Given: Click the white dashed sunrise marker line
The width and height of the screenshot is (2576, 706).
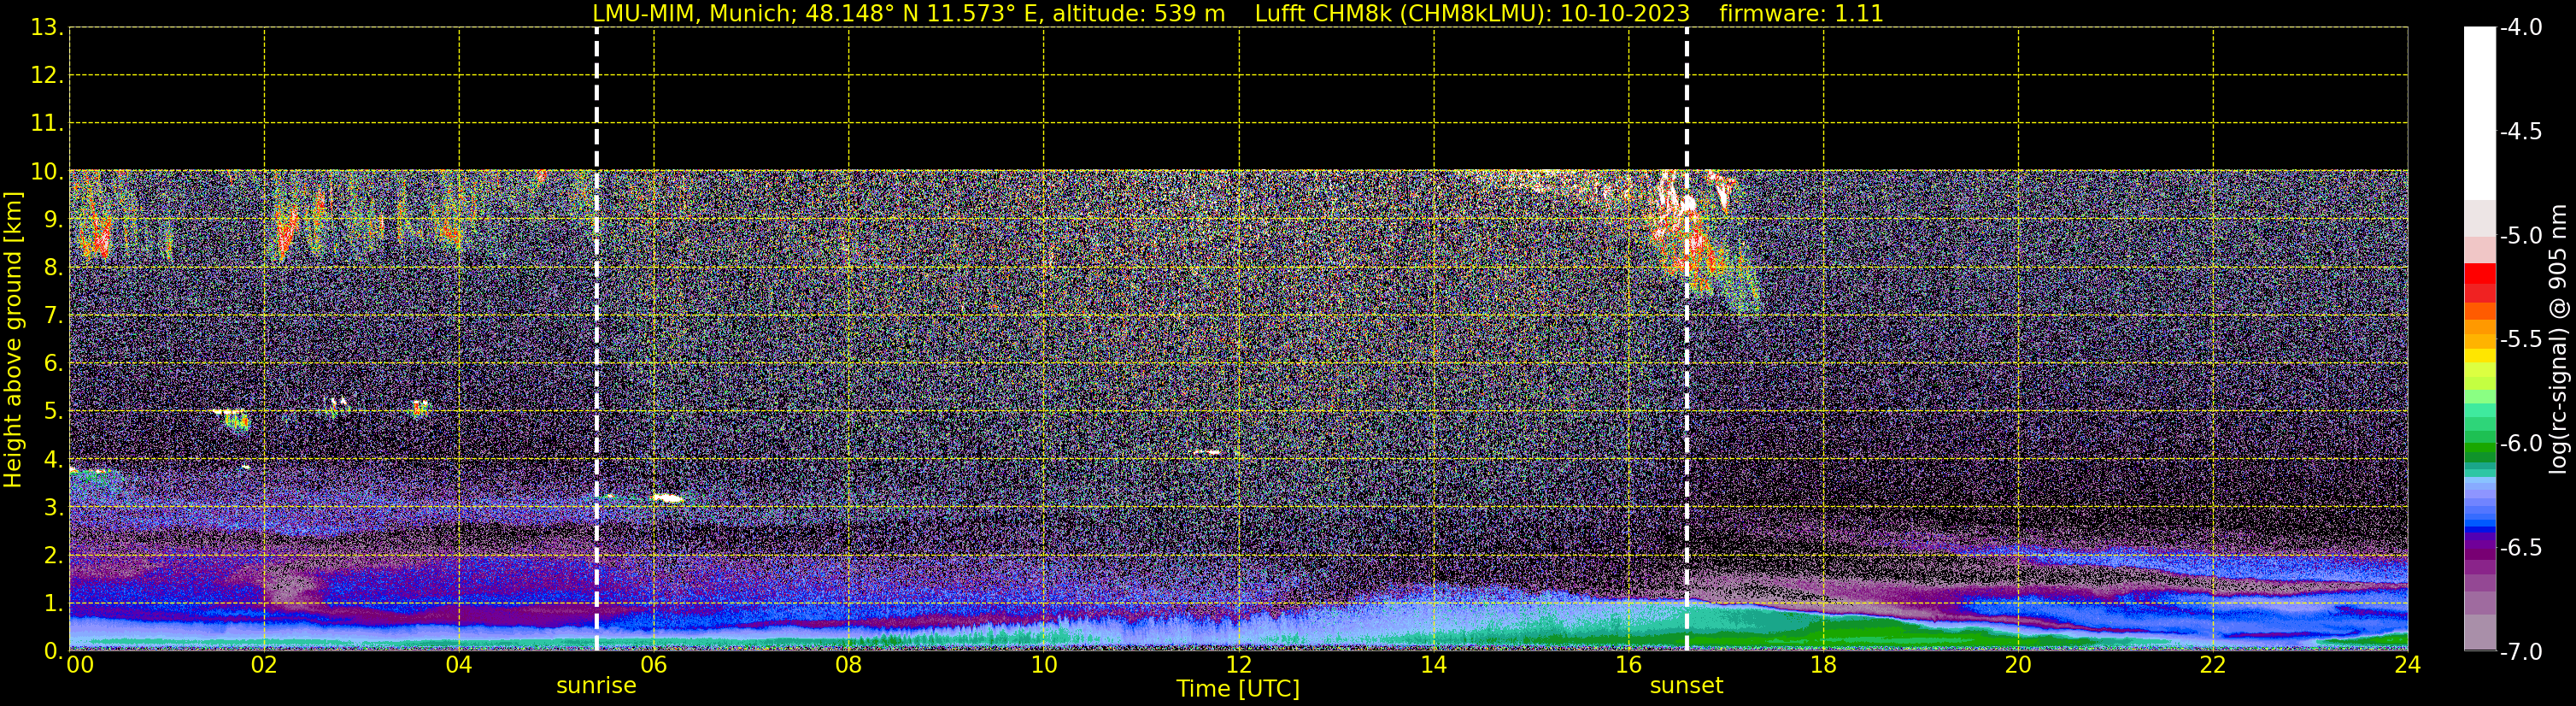Looking at the screenshot, I should tap(597, 339).
